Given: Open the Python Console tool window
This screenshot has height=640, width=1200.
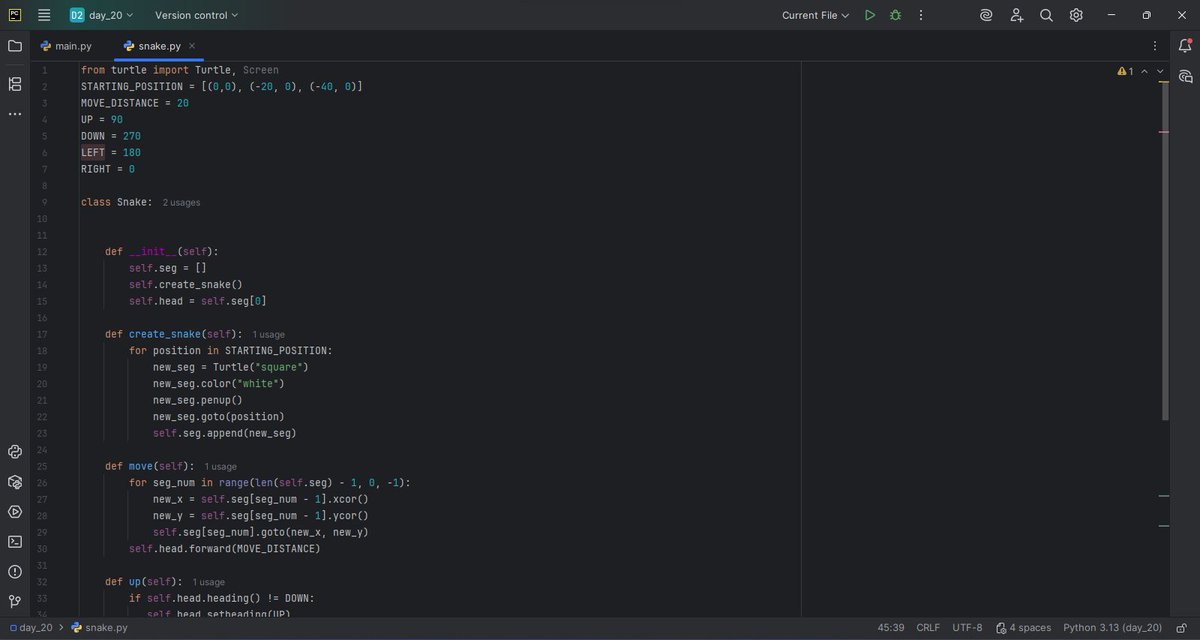Looking at the screenshot, I should [x=14, y=452].
